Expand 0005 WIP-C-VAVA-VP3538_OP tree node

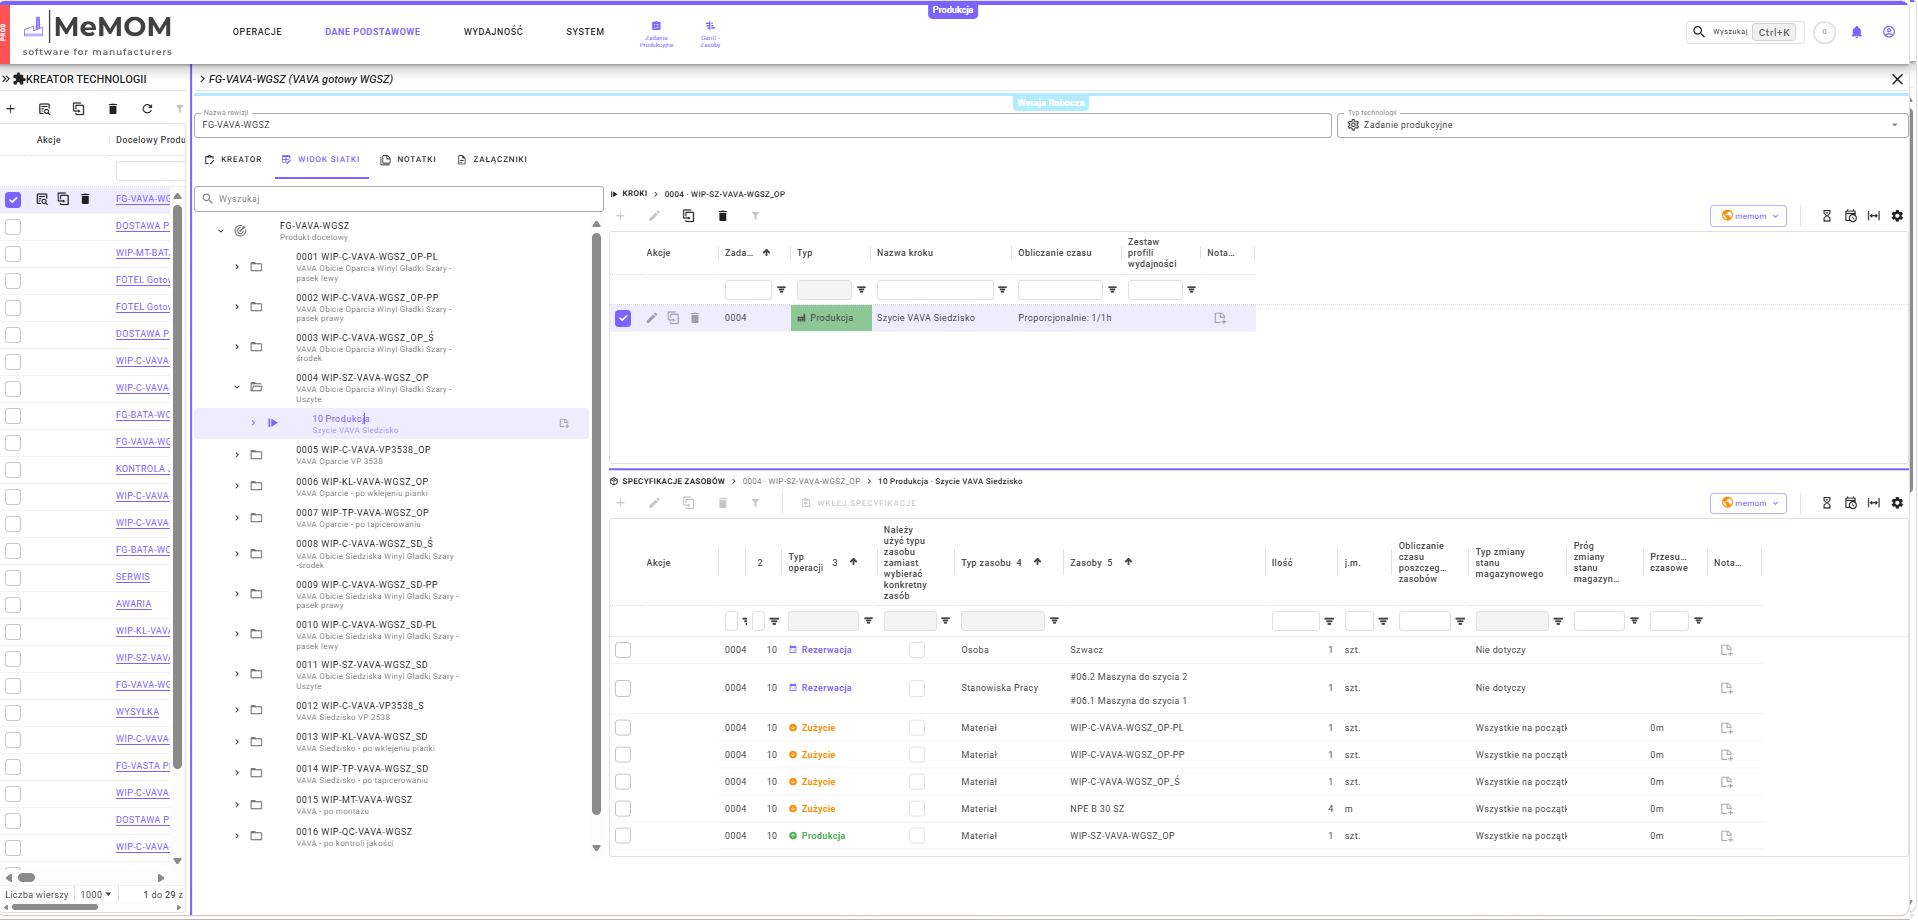(237, 455)
